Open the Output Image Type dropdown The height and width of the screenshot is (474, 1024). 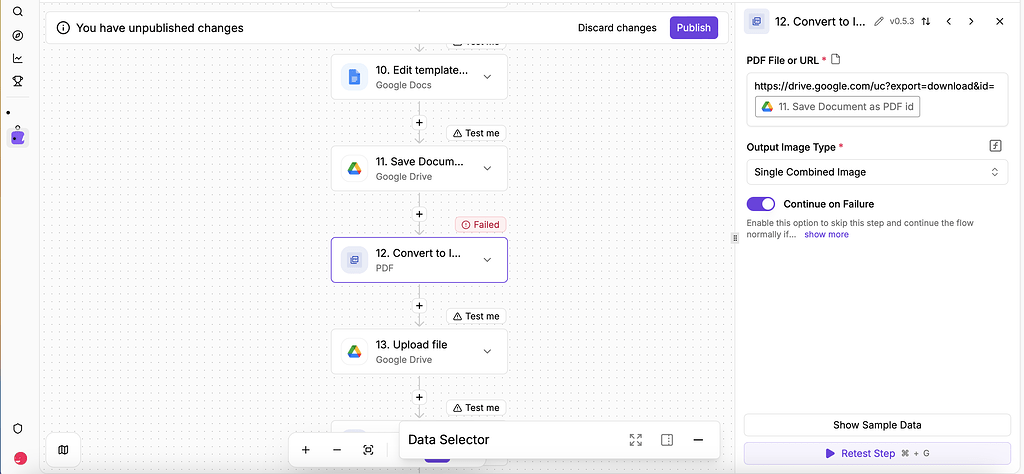pos(877,172)
